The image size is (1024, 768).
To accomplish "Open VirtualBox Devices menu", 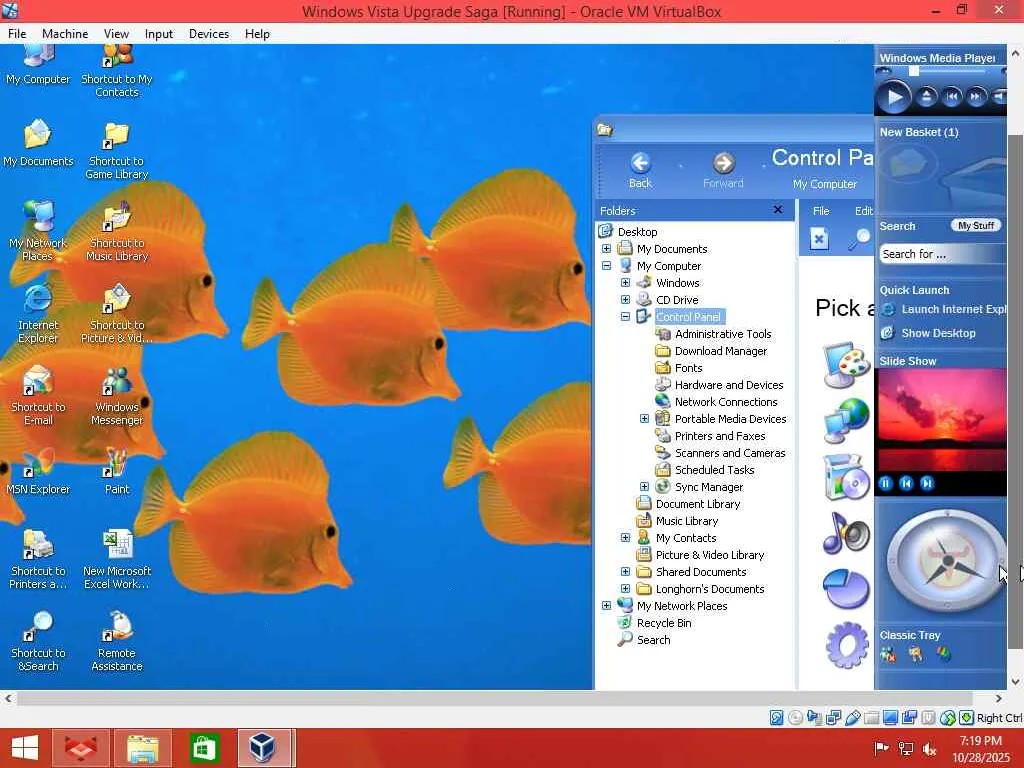I will pos(209,34).
